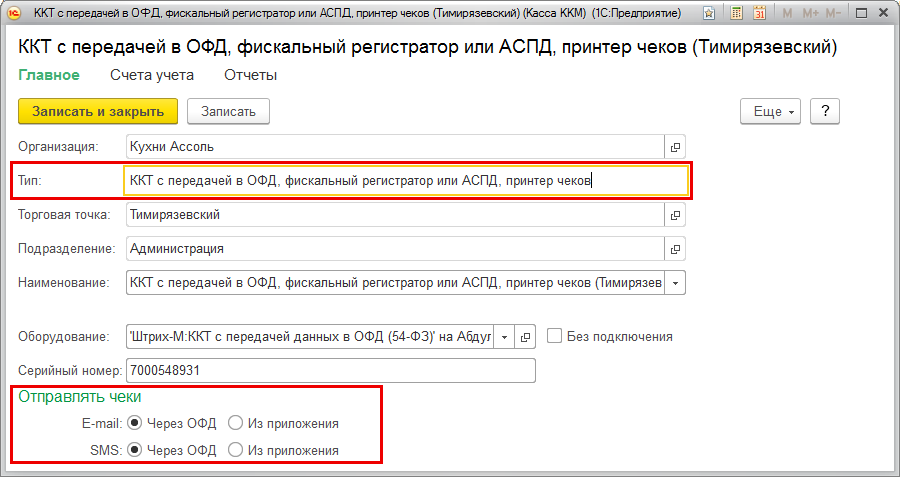900x477 pixels.
Task: Click the Записать button
Action: click(228, 111)
